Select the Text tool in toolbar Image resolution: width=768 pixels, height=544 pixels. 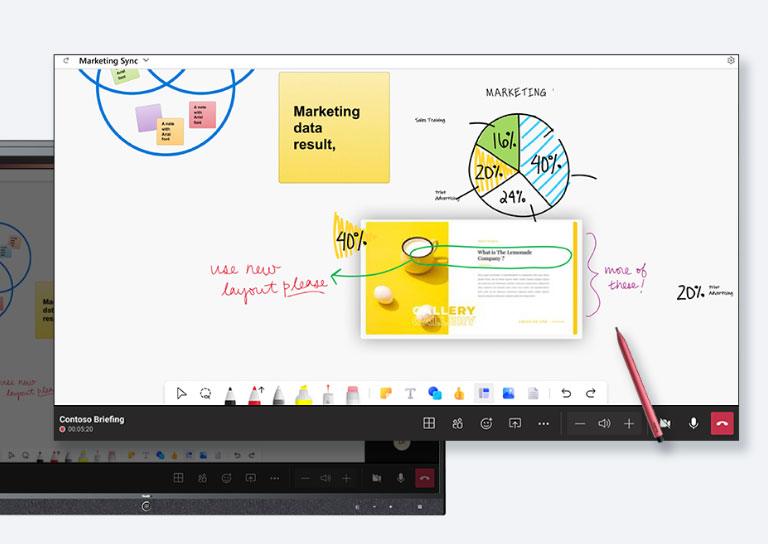pyautogui.click(x=410, y=393)
